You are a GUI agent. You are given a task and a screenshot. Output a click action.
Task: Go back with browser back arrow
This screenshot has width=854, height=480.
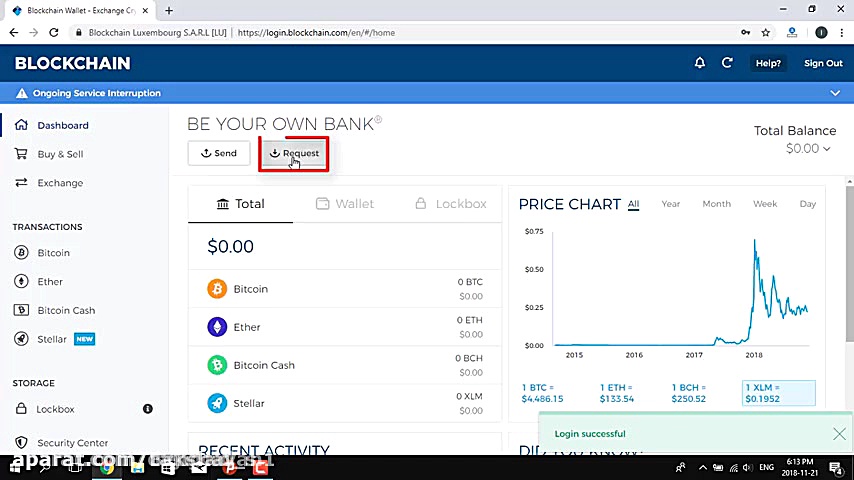click(14, 33)
